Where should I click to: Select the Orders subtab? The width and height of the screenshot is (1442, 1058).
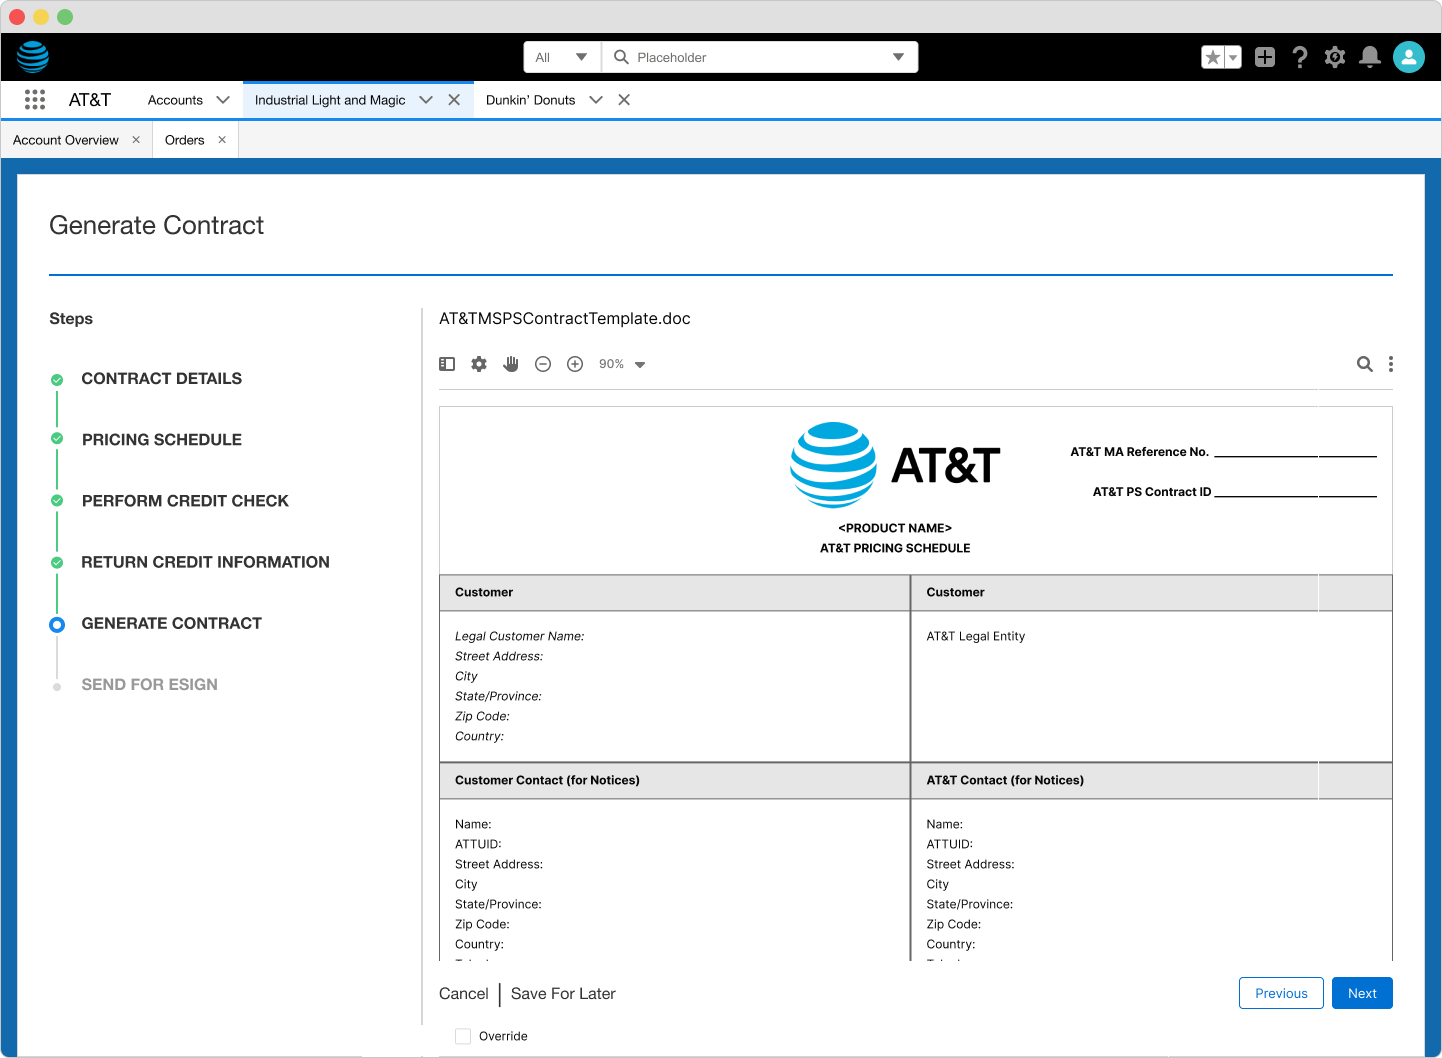(x=185, y=140)
